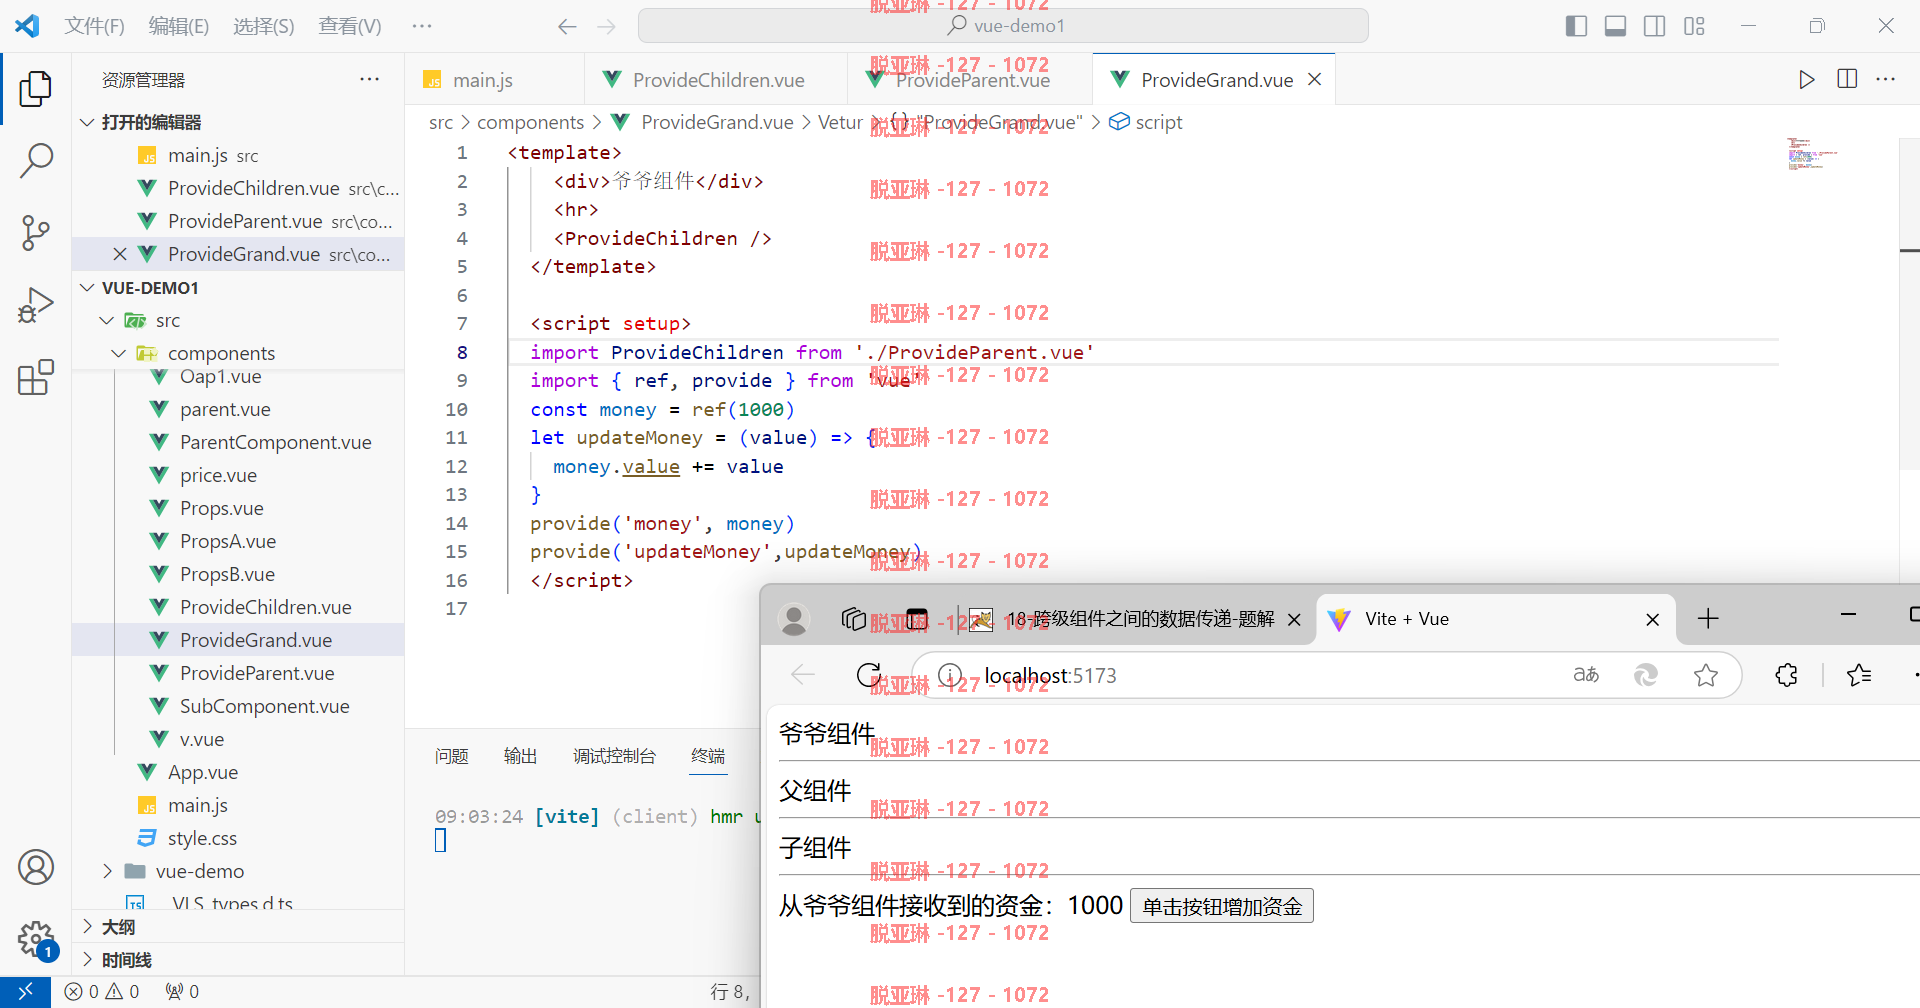
Task: Show more menu bar items ellipsis
Action: [x=422, y=26]
